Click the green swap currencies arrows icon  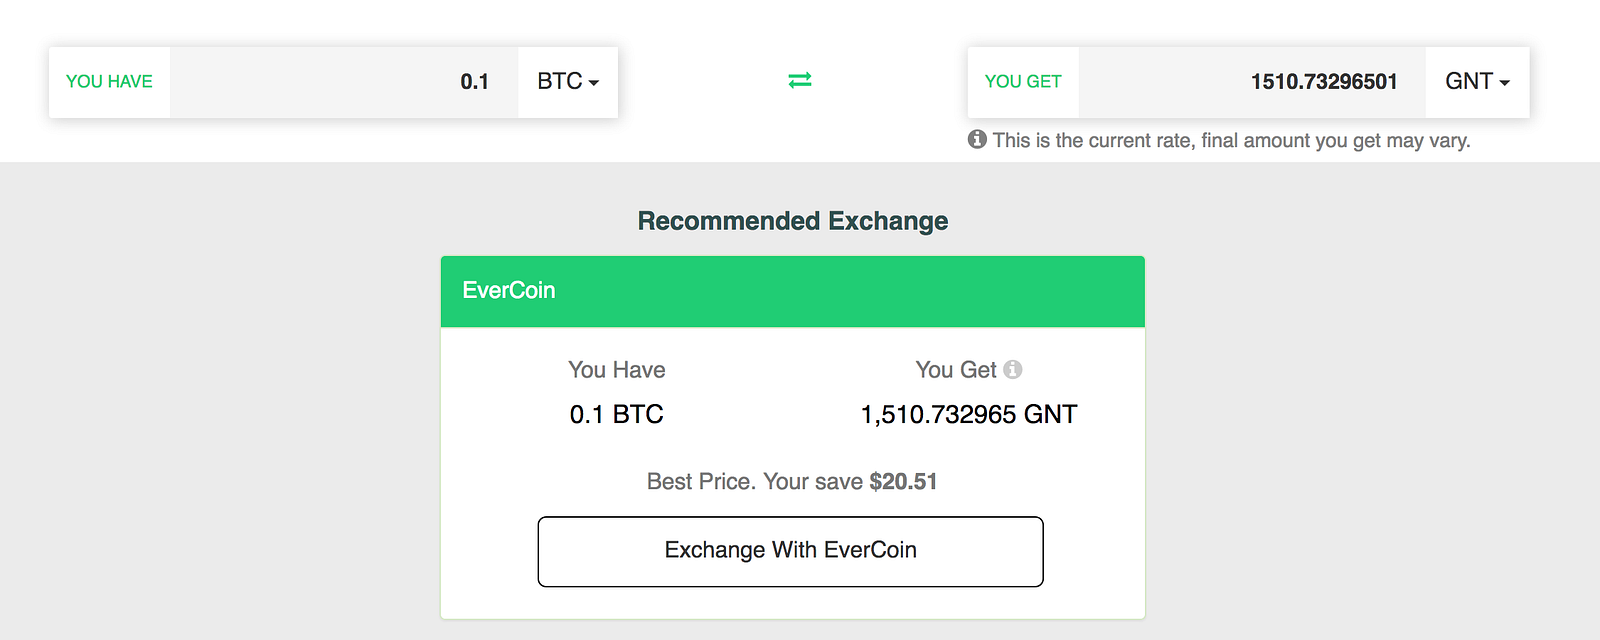tap(800, 80)
